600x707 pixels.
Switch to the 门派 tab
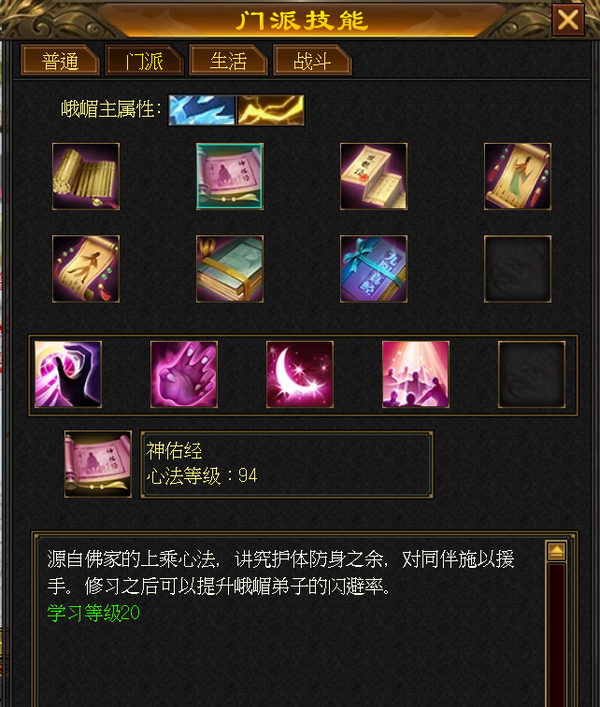pyautogui.click(x=144, y=60)
